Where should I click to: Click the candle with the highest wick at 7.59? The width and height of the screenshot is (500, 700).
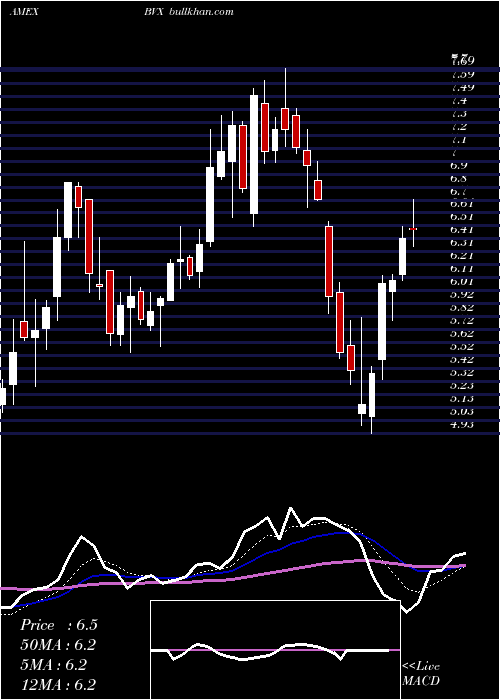pos(285,119)
